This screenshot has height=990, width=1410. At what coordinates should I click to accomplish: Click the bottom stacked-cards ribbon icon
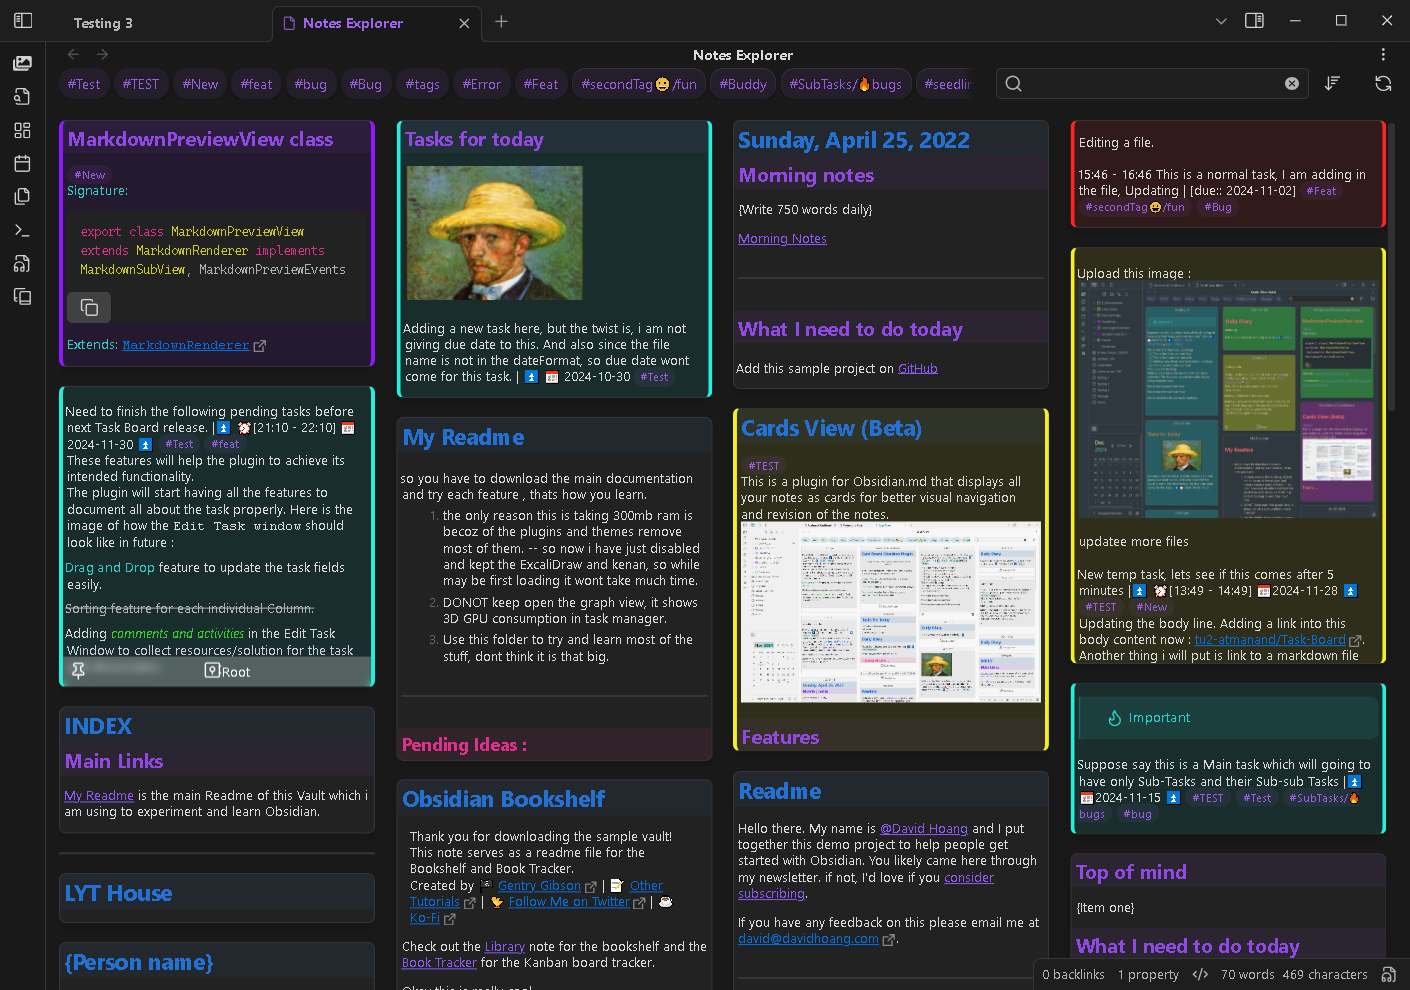pyautogui.click(x=22, y=296)
